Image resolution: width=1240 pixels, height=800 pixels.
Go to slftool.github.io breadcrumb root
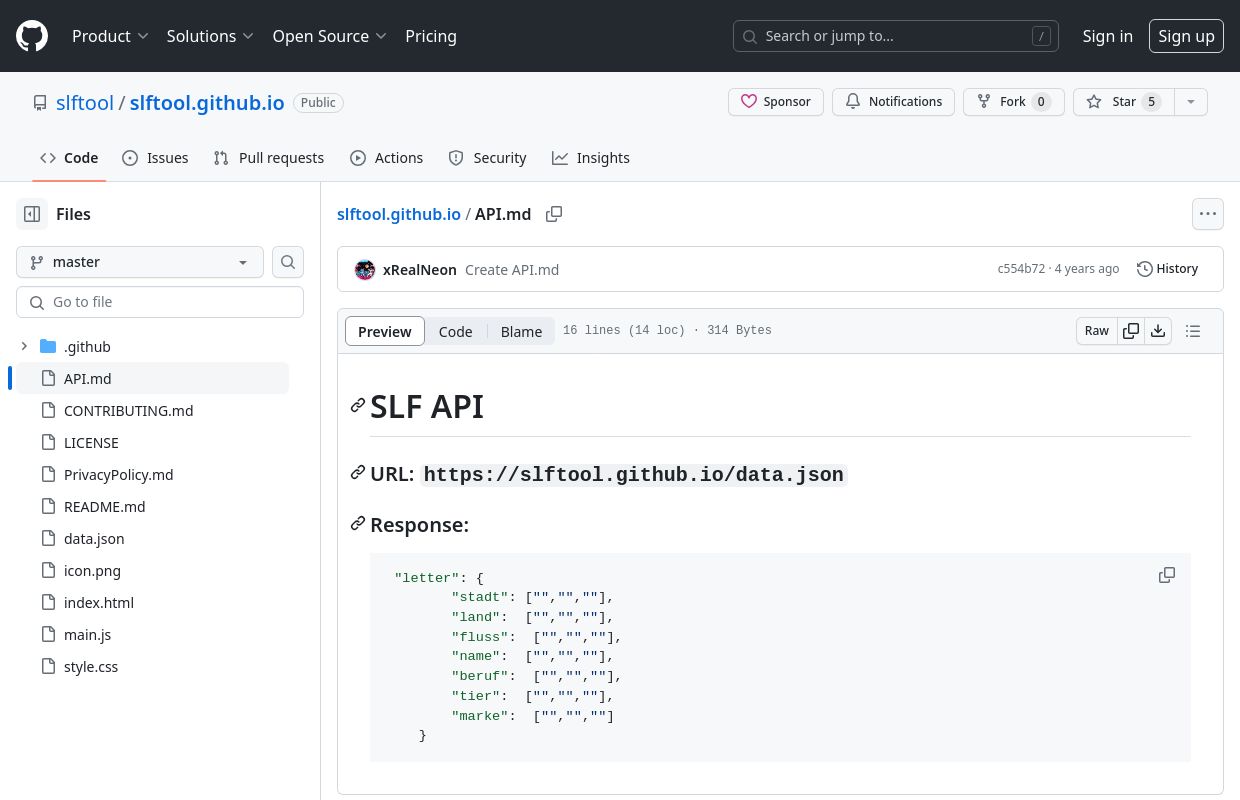coord(399,214)
